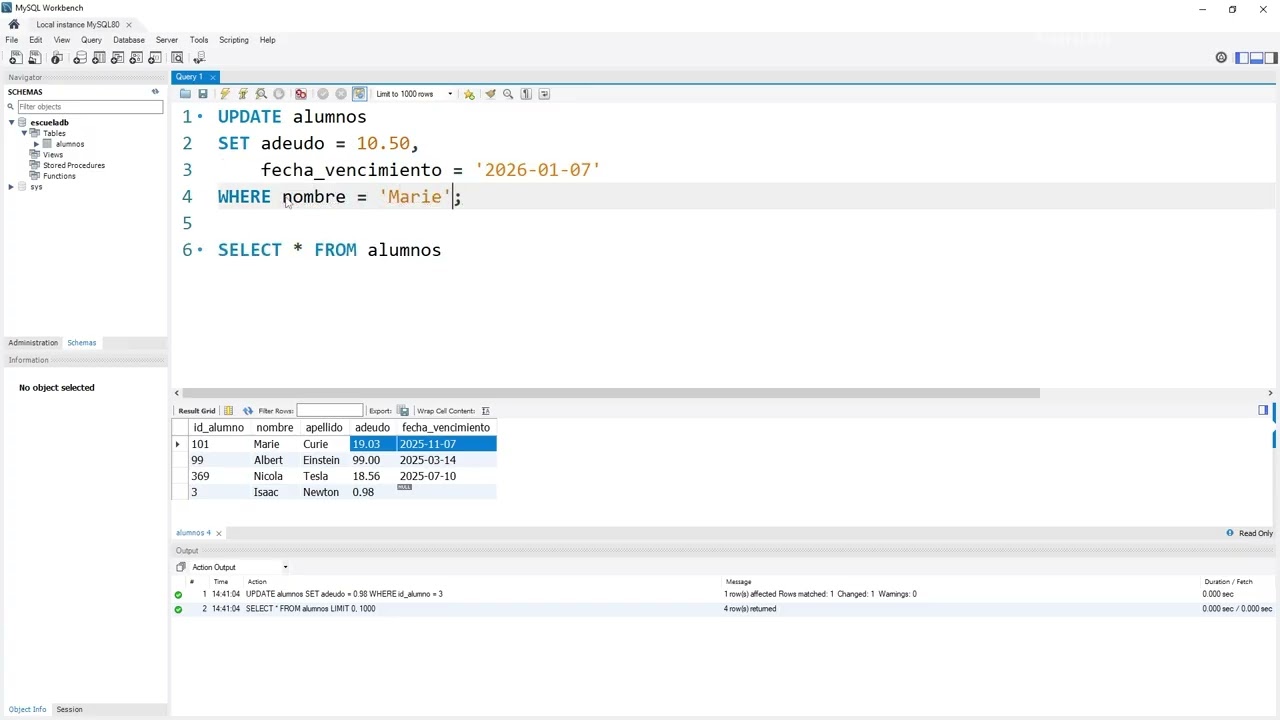Sort by the adeudo column header
The image size is (1280, 720).
pyautogui.click(x=372, y=428)
